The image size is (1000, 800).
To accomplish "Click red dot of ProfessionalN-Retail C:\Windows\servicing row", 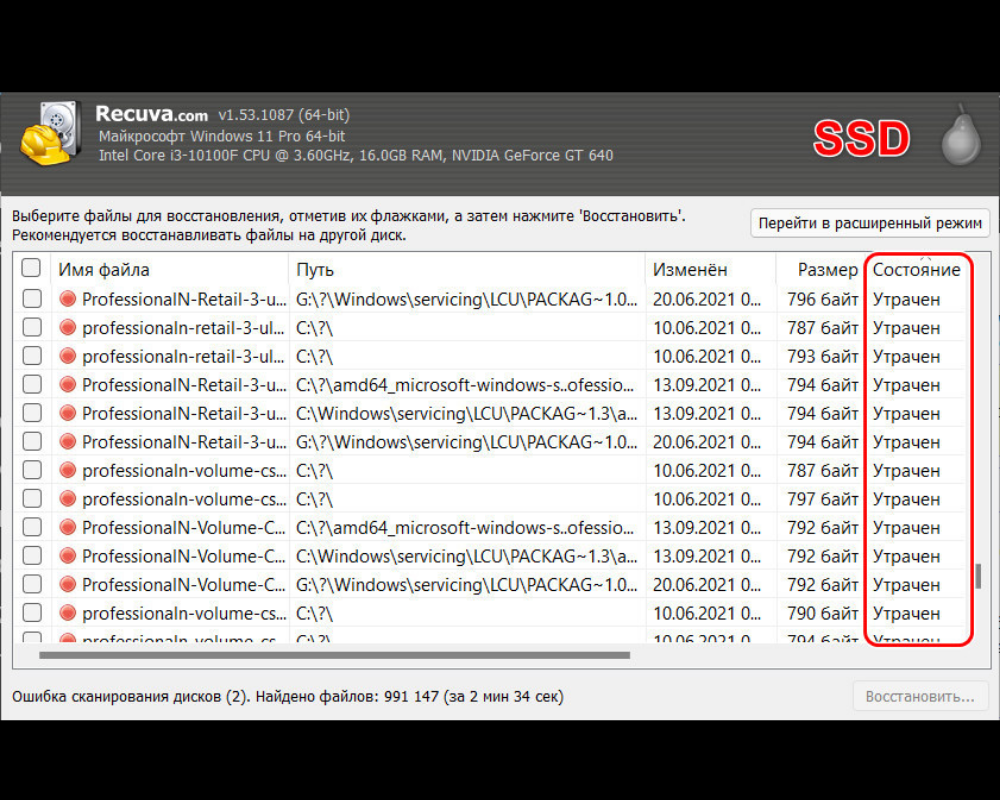I will click(x=68, y=413).
